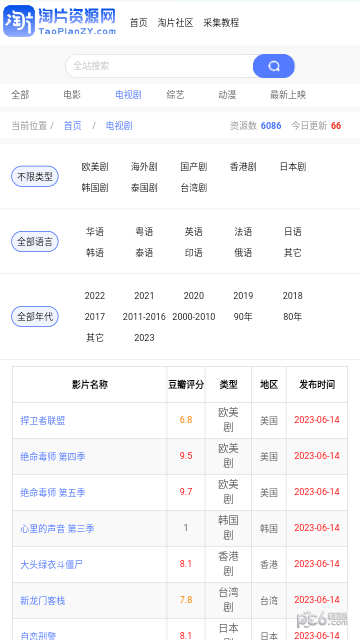Filter by 台湾剧 type
This screenshot has height=640, width=360.
(x=194, y=188)
